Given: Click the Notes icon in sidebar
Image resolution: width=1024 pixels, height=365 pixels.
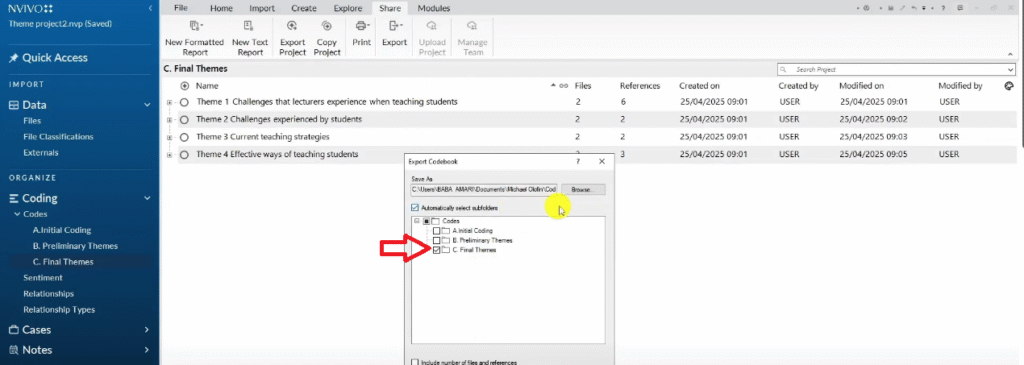Looking at the screenshot, I should click(13, 350).
